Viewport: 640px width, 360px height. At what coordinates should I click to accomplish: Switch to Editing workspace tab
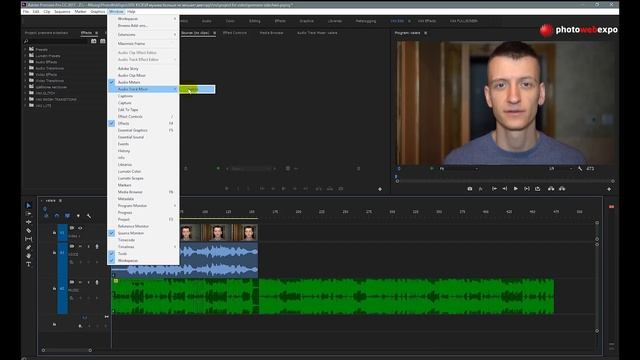[x=255, y=21]
